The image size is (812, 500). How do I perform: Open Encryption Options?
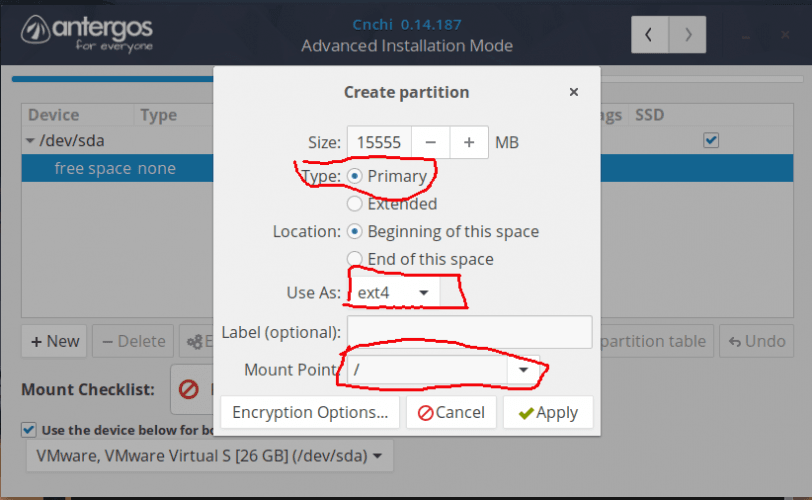pyautogui.click(x=310, y=413)
